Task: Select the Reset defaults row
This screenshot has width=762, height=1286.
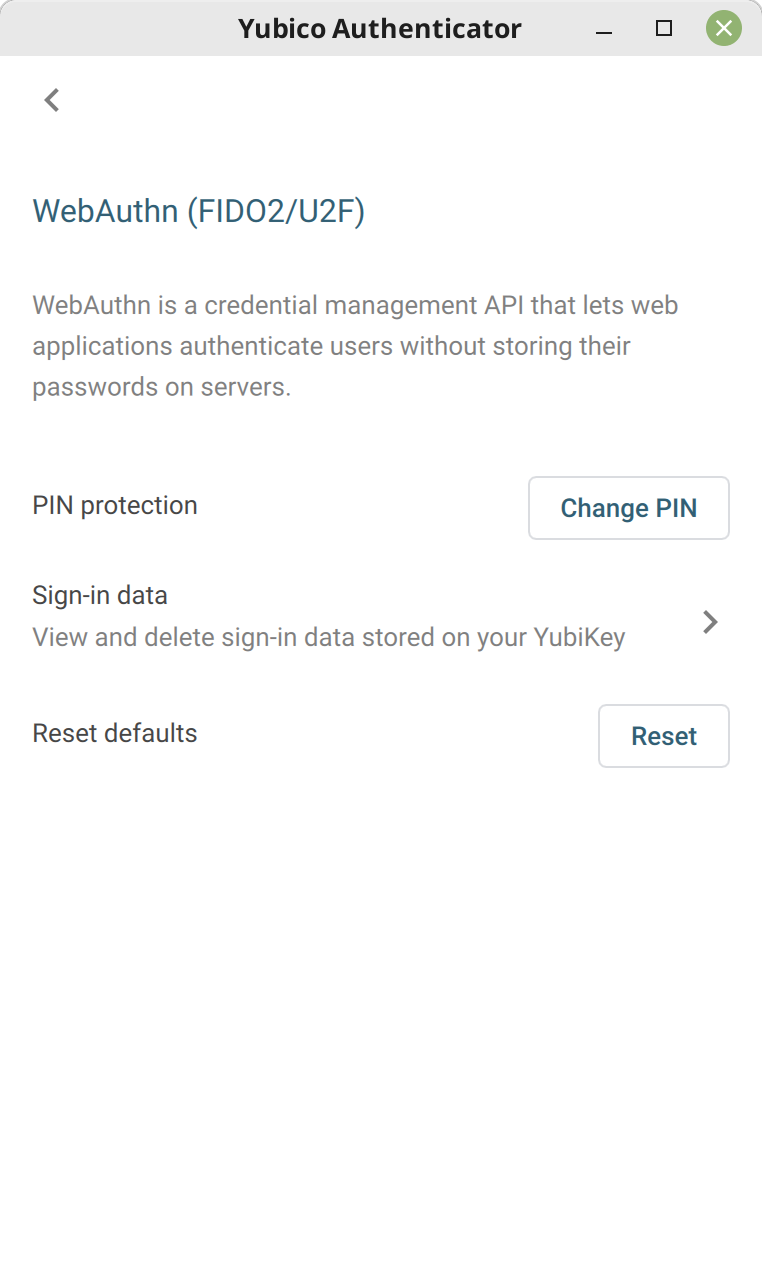Action: [x=114, y=733]
